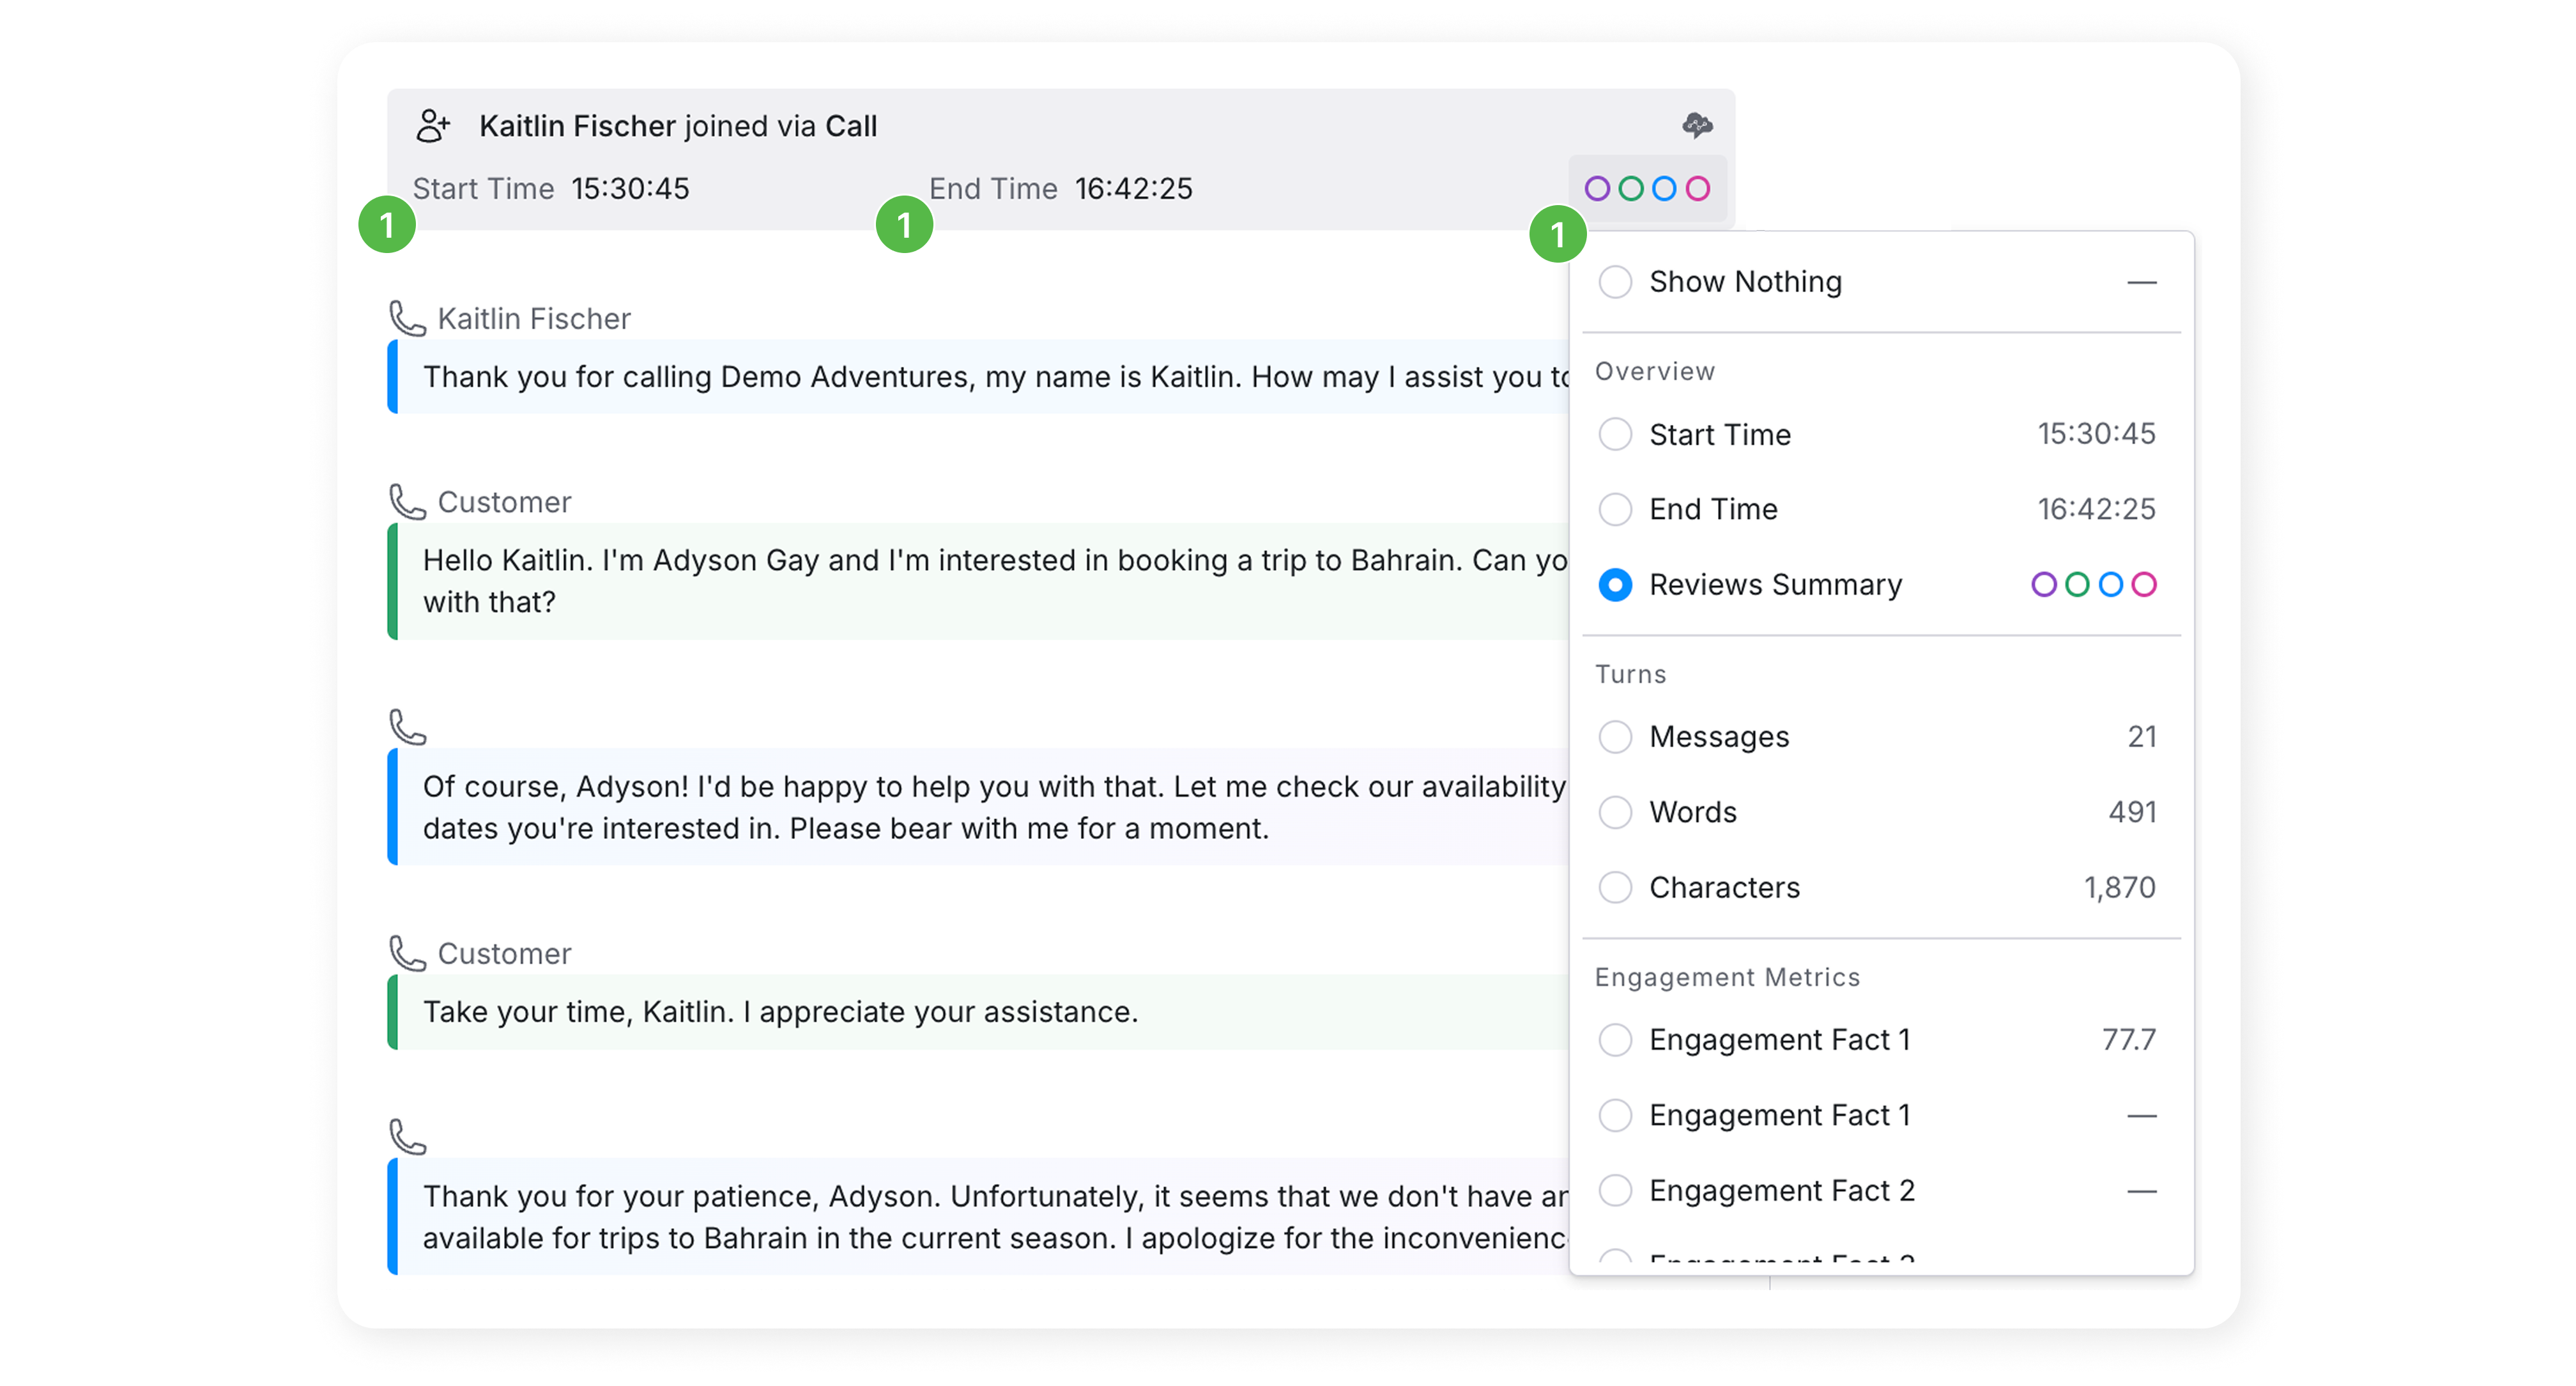2576x1386 pixels.
Task: Click the add participant icon beside Kaitlin Fischer
Action: [433, 126]
